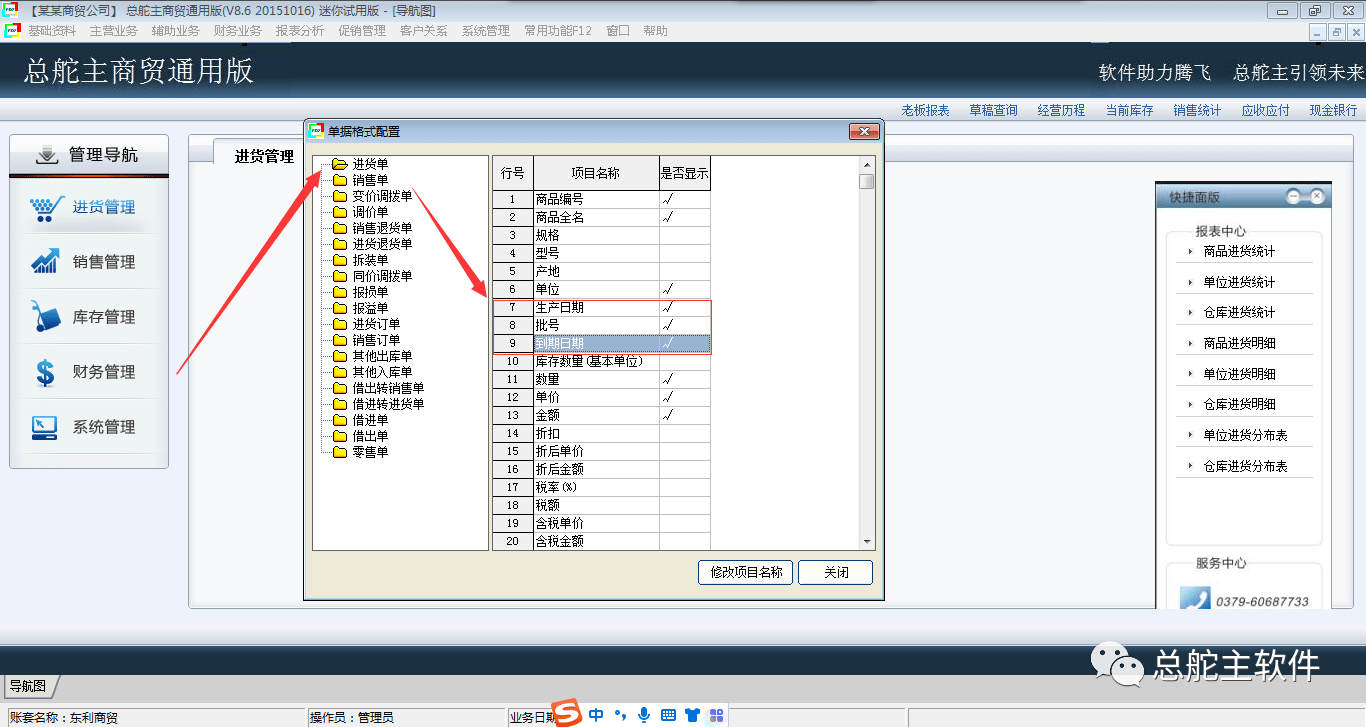The width and height of the screenshot is (1366, 727).
Task: Toggle 是否显示 for 数量 row 11
Action: 685,379
